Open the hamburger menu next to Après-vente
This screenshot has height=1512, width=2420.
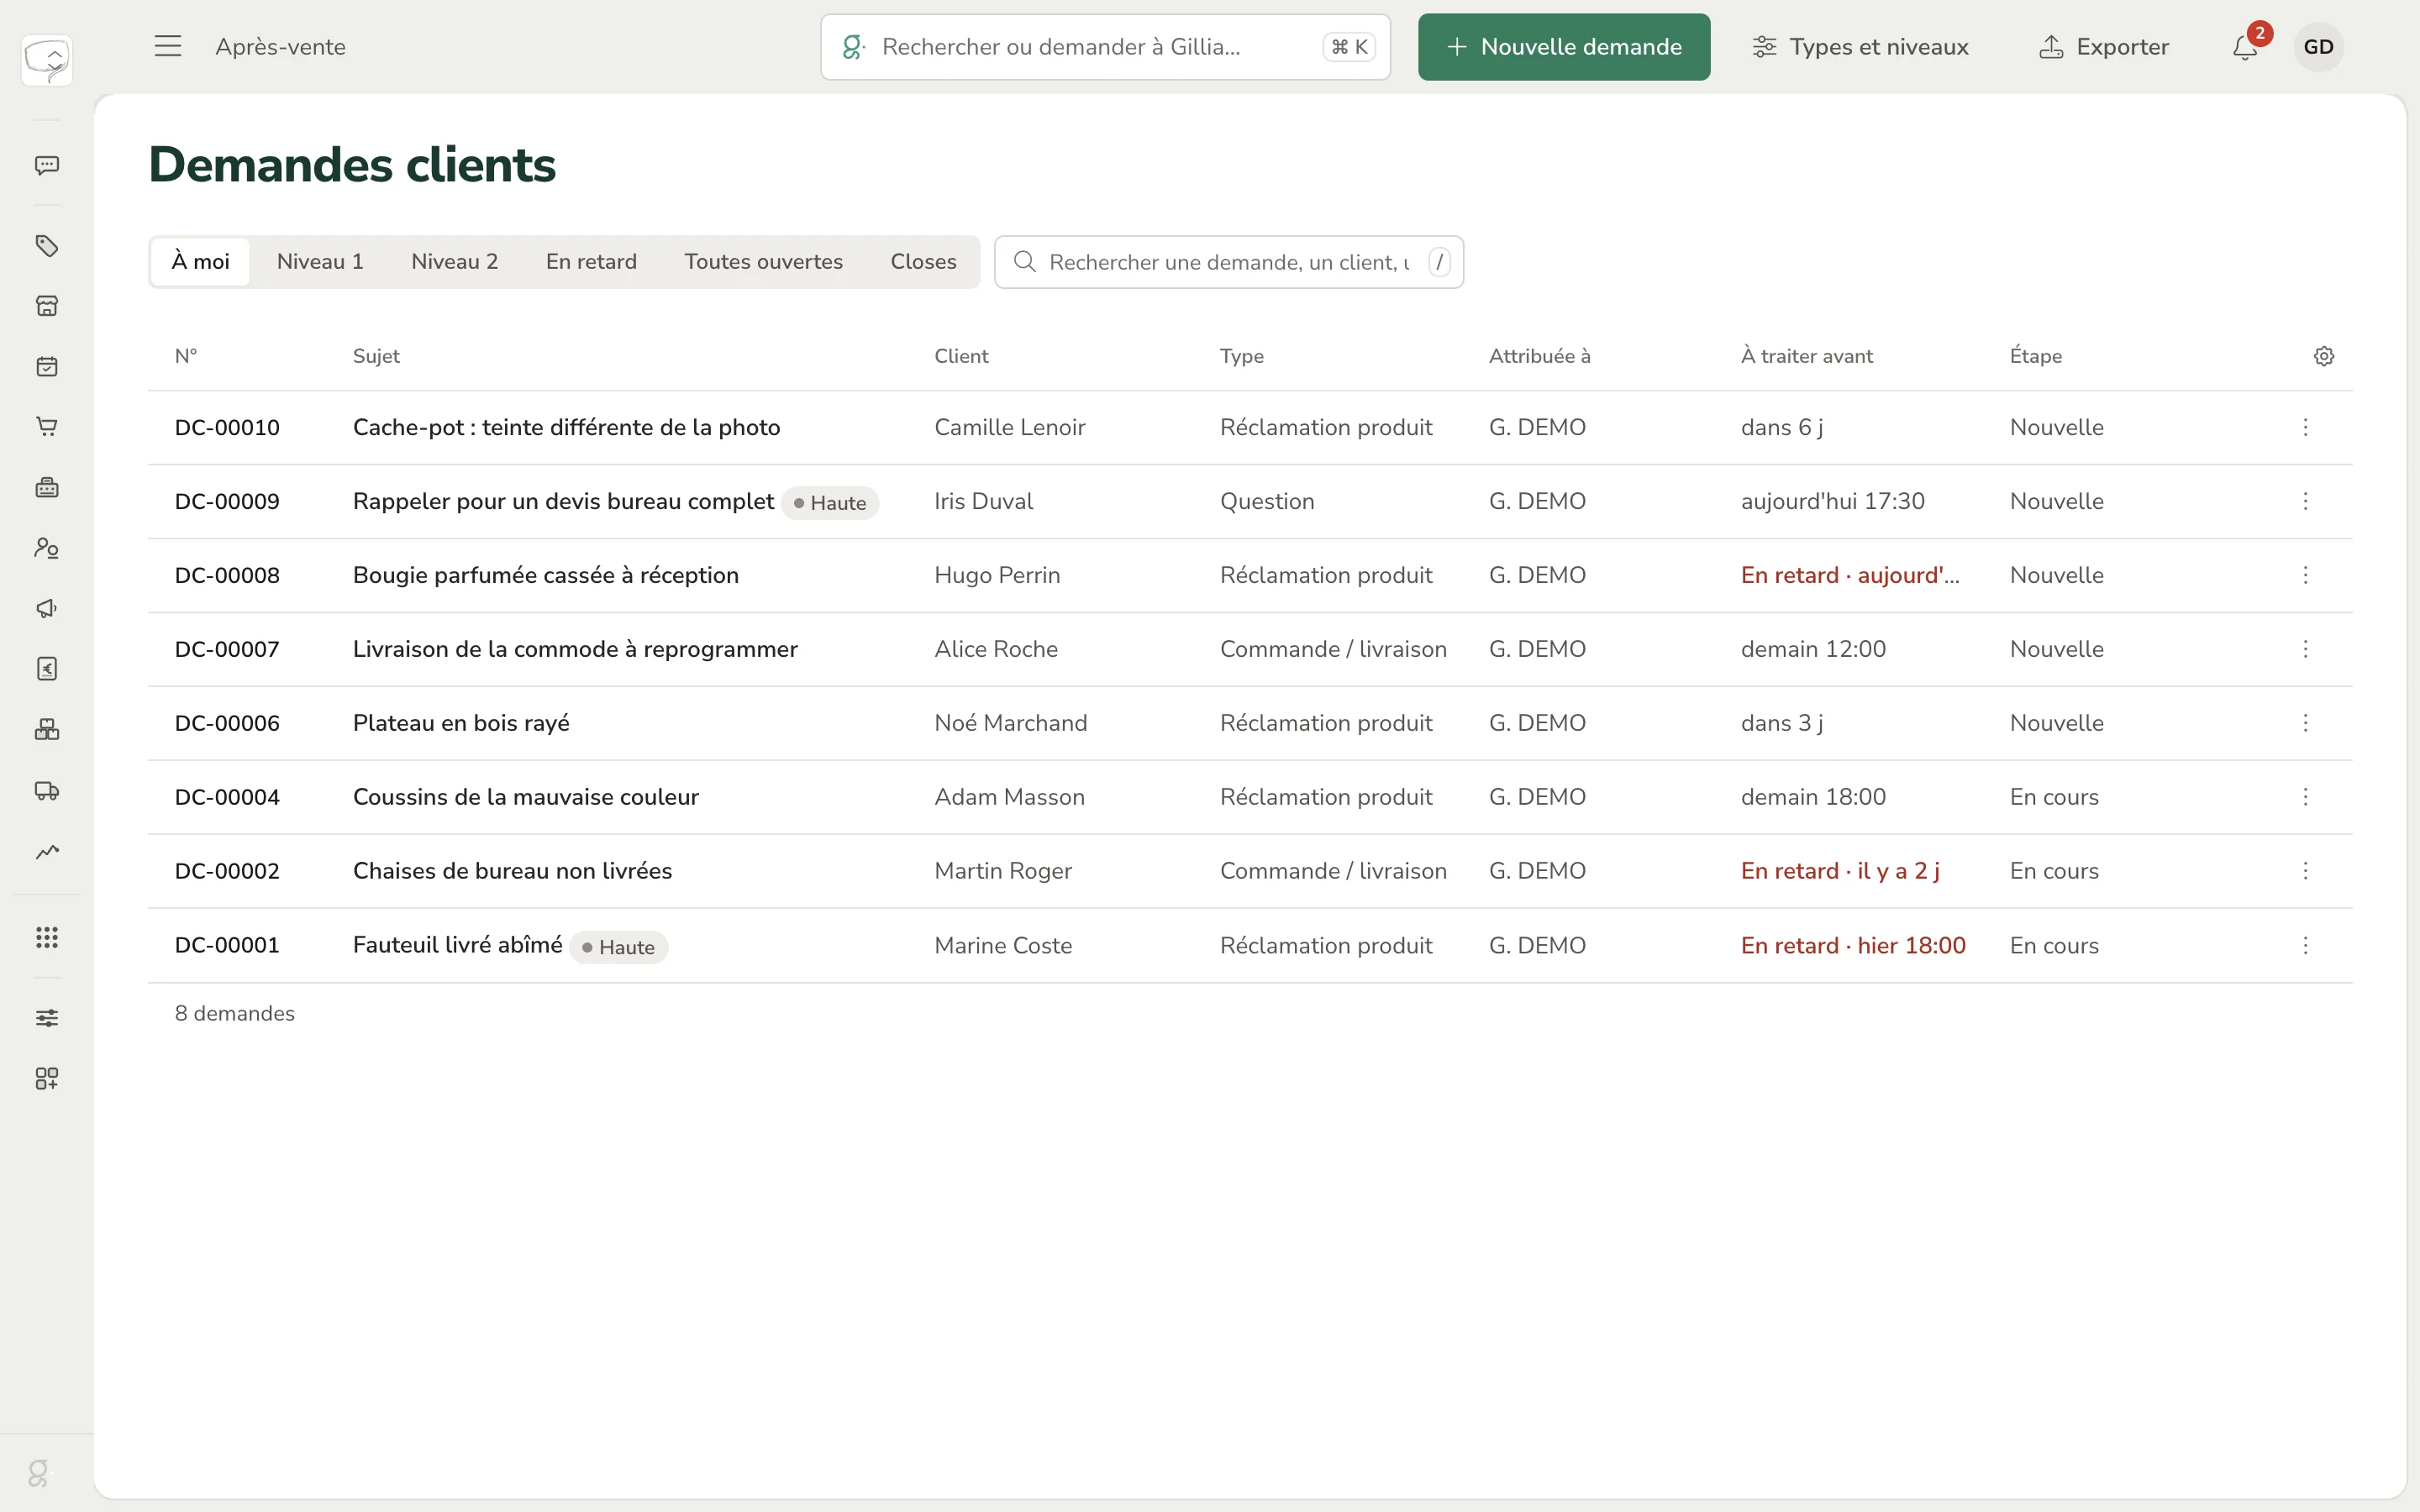click(168, 46)
